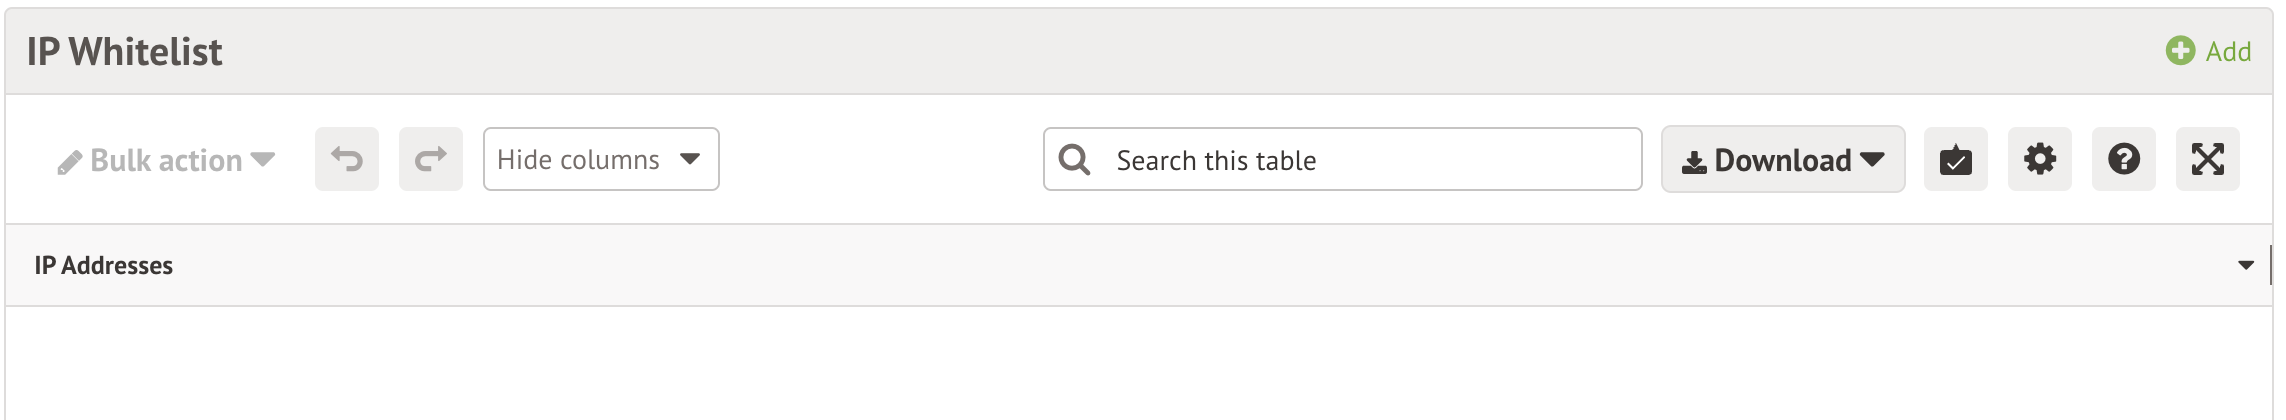The image size is (2286, 420).
Task: Click the green plus icon beside Add
Action: 2180,51
